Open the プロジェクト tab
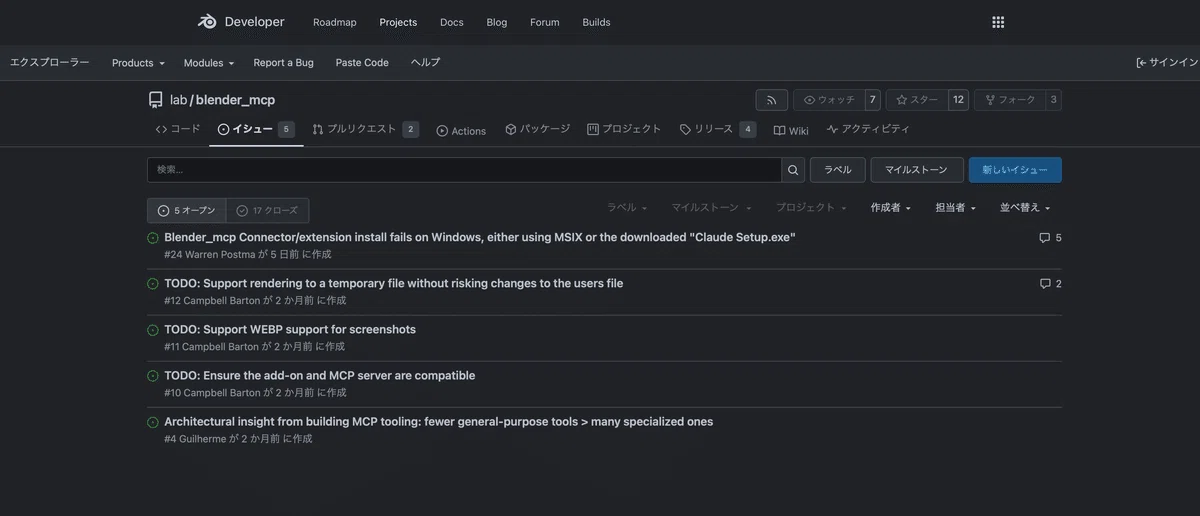 624,129
